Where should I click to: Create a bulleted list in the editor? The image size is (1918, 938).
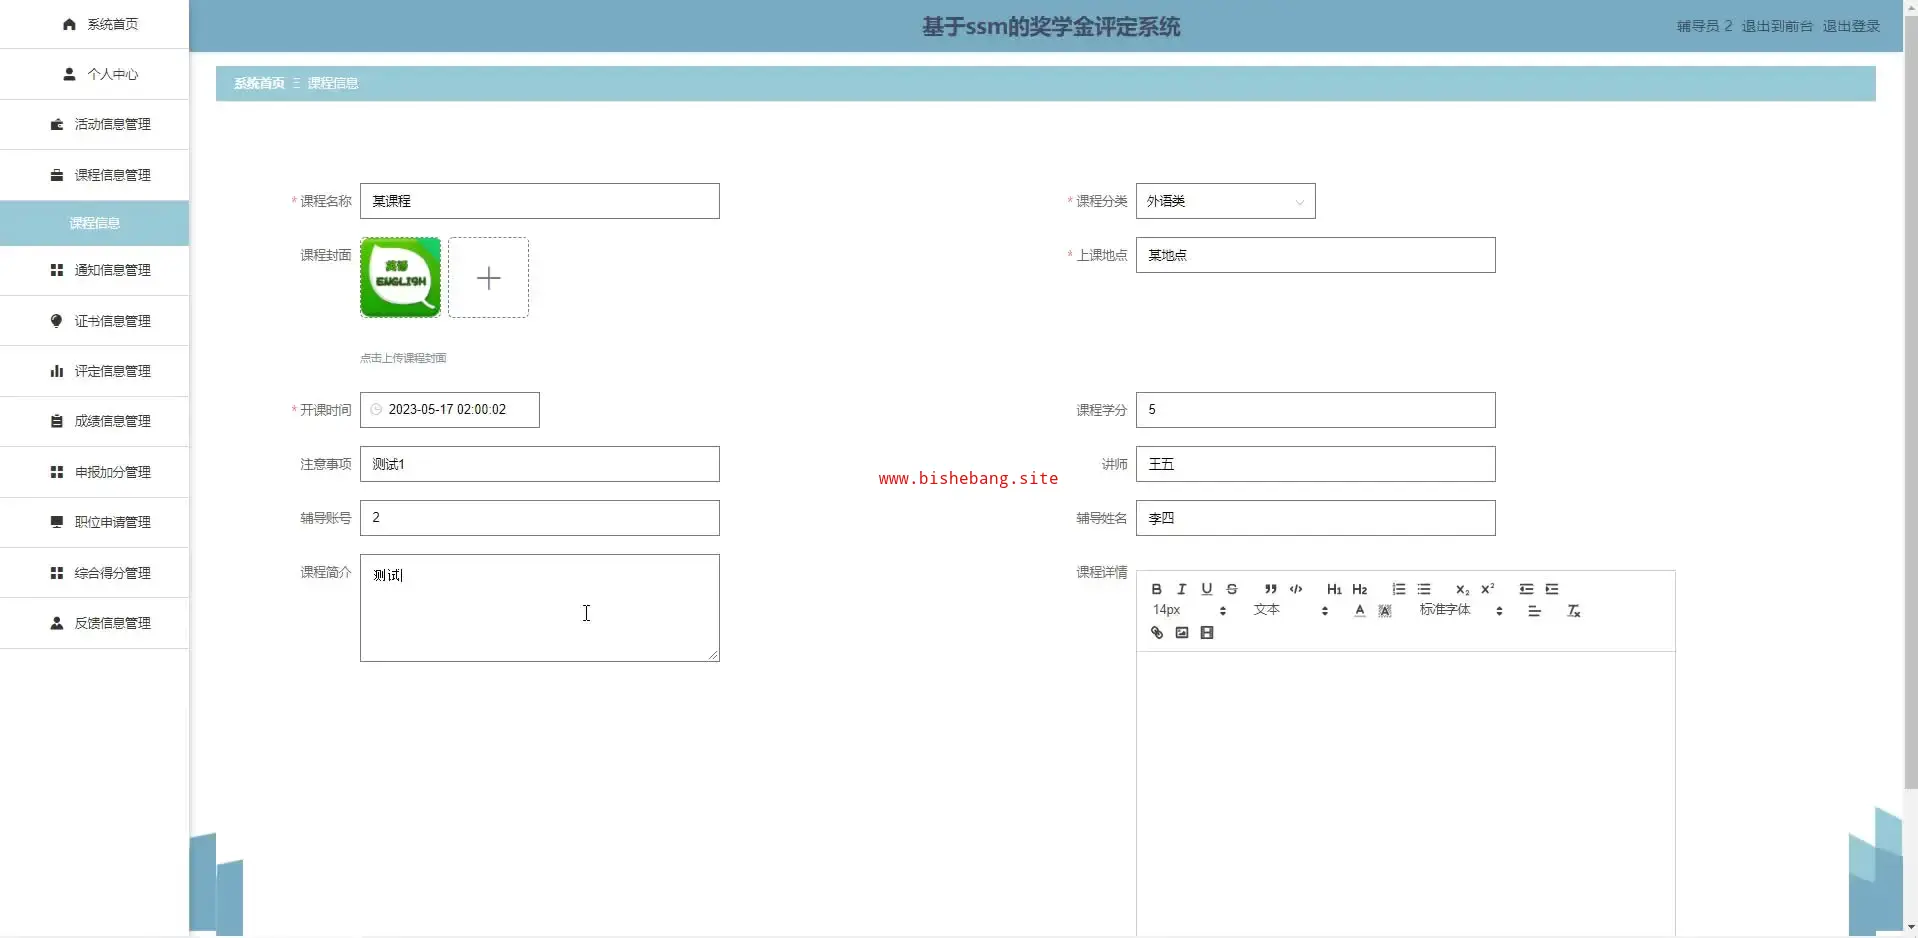coord(1424,589)
